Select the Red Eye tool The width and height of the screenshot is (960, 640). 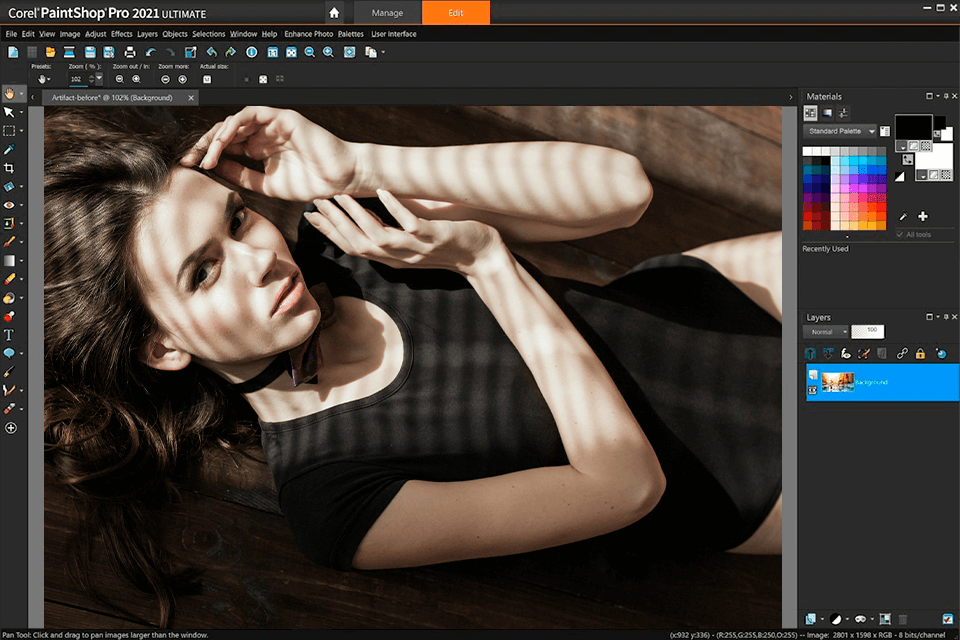tap(9, 204)
